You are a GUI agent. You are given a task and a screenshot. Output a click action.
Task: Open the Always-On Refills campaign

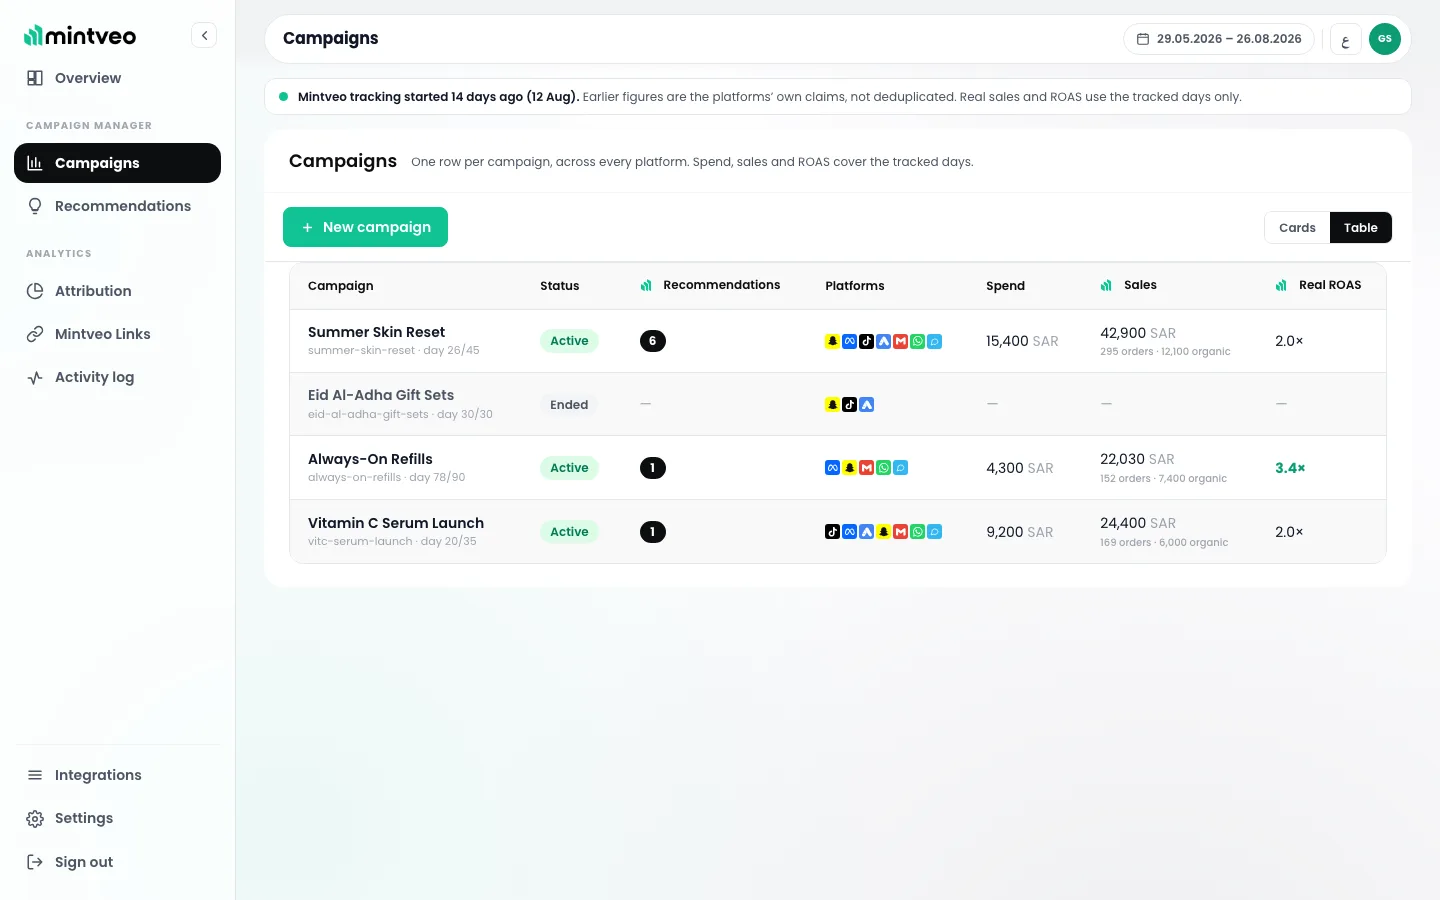tap(370, 459)
